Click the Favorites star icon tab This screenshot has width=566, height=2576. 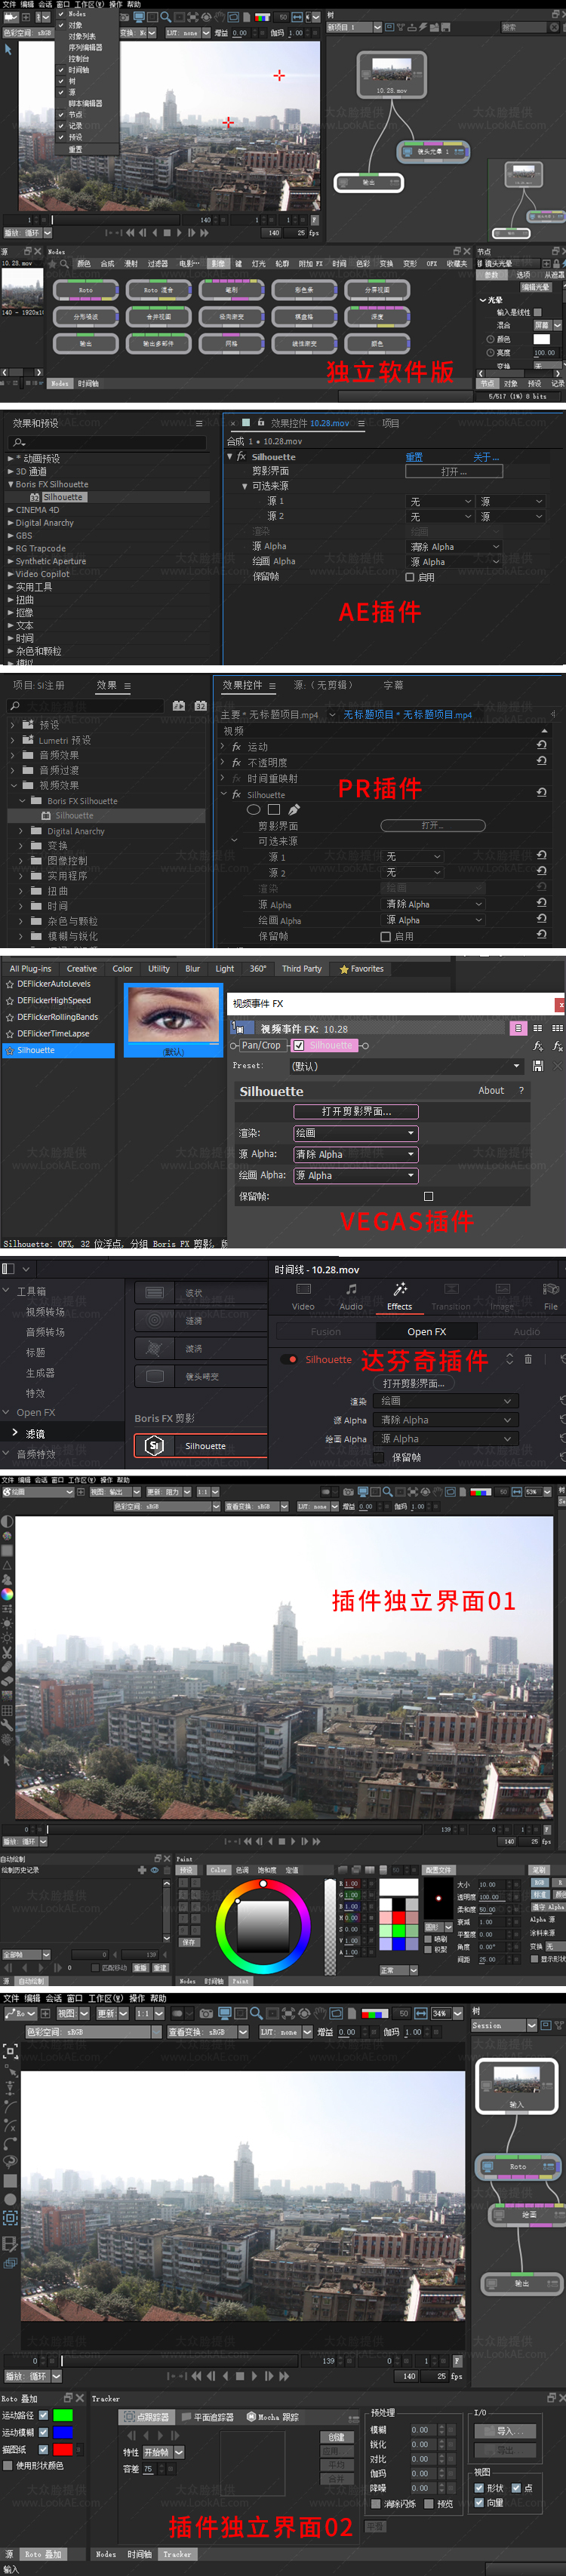tap(344, 969)
